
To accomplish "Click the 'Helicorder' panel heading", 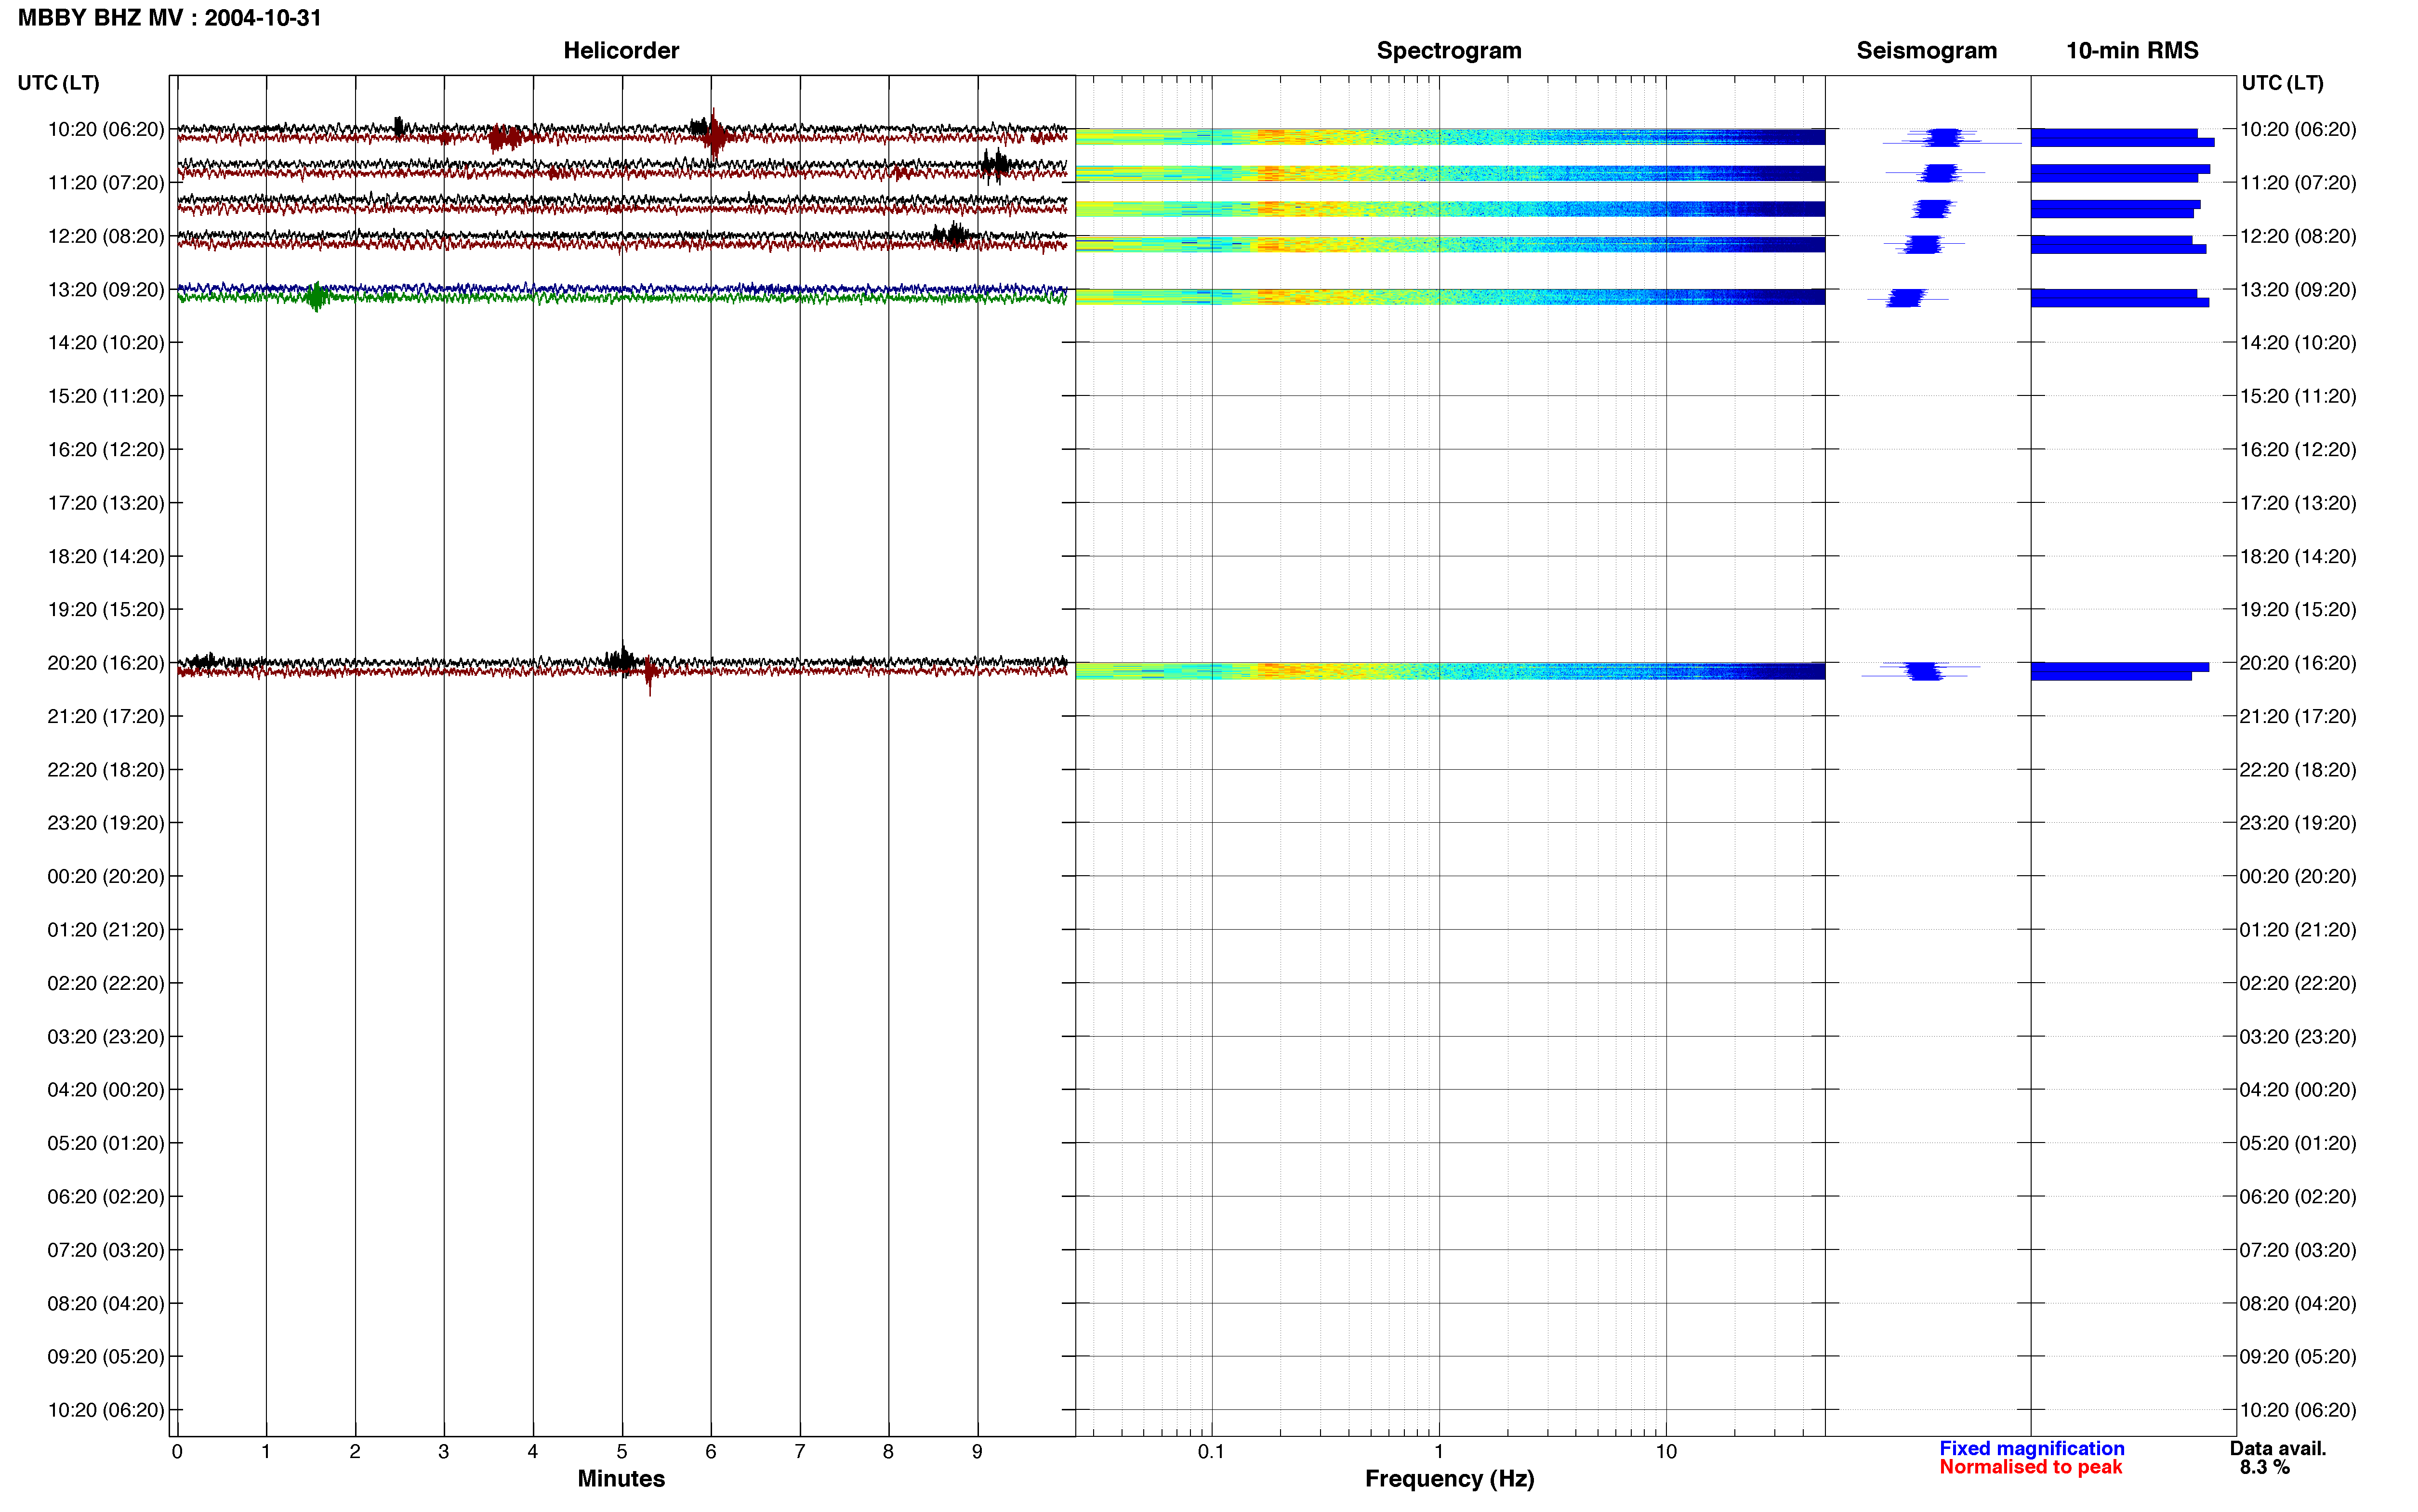I will point(621,51).
